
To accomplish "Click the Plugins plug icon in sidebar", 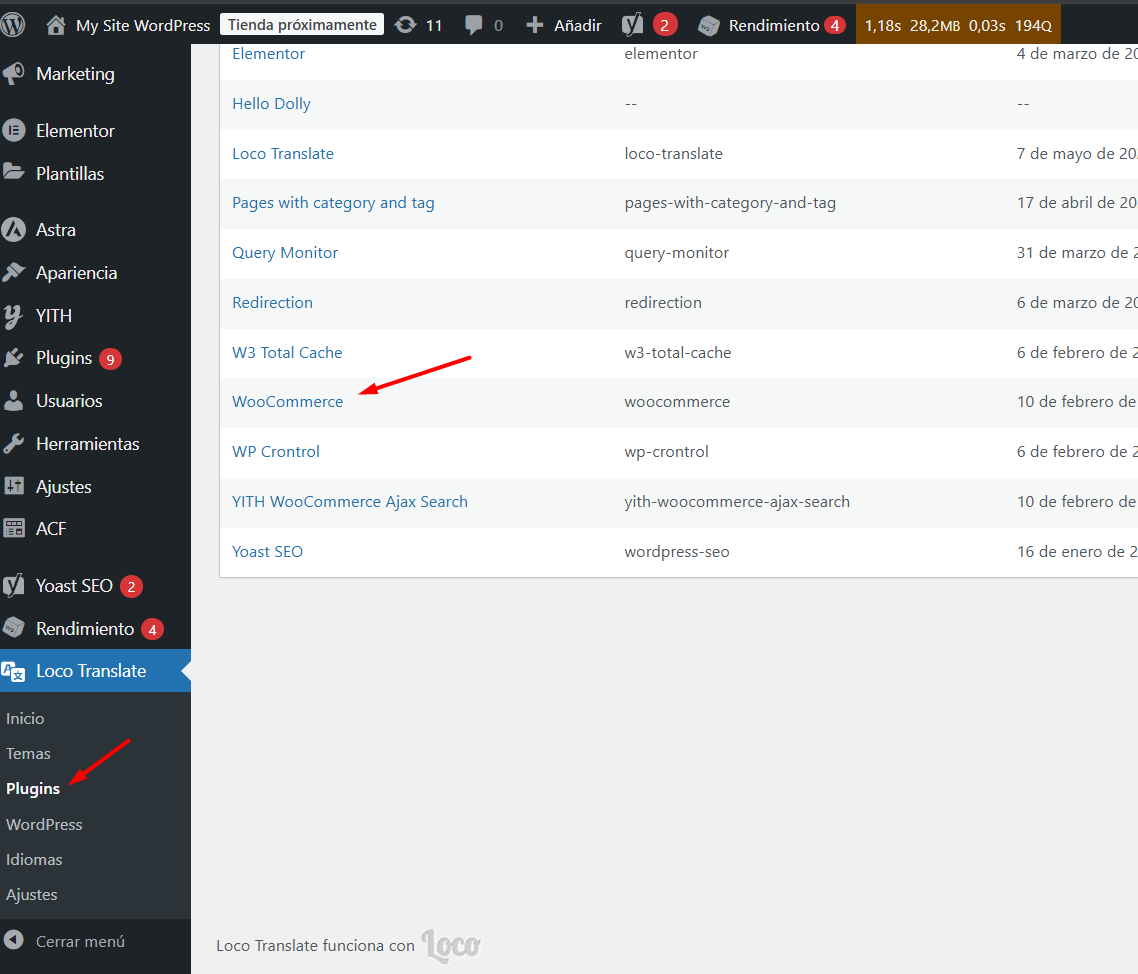I will tap(14, 358).
